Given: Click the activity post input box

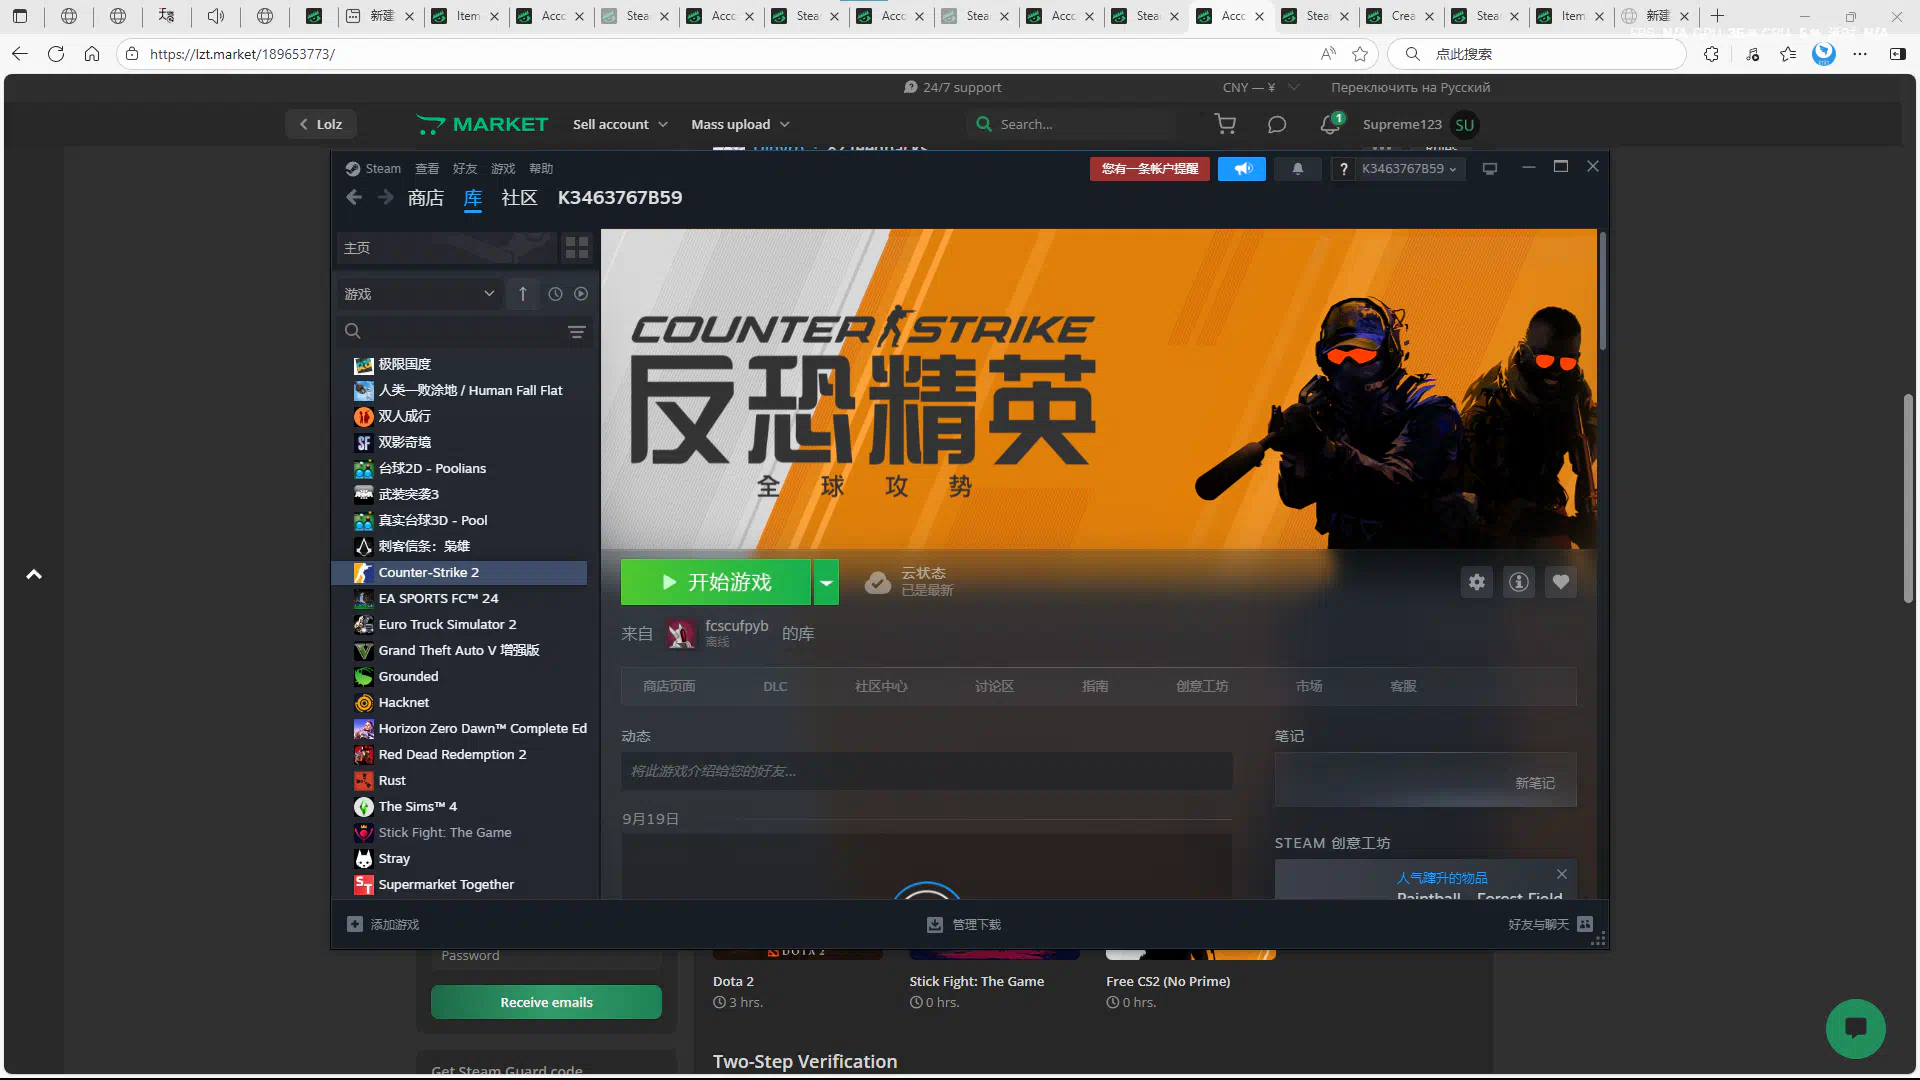Looking at the screenshot, I should (x=927, y=771).
